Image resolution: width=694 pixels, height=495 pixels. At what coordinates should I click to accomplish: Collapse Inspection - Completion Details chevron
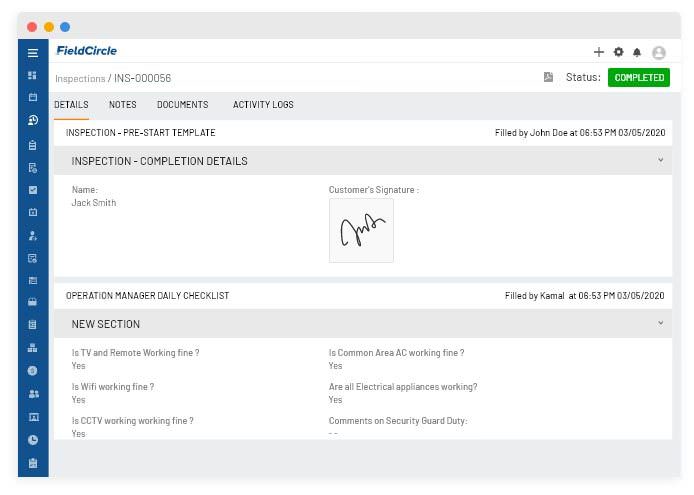(x=660, y=160)
